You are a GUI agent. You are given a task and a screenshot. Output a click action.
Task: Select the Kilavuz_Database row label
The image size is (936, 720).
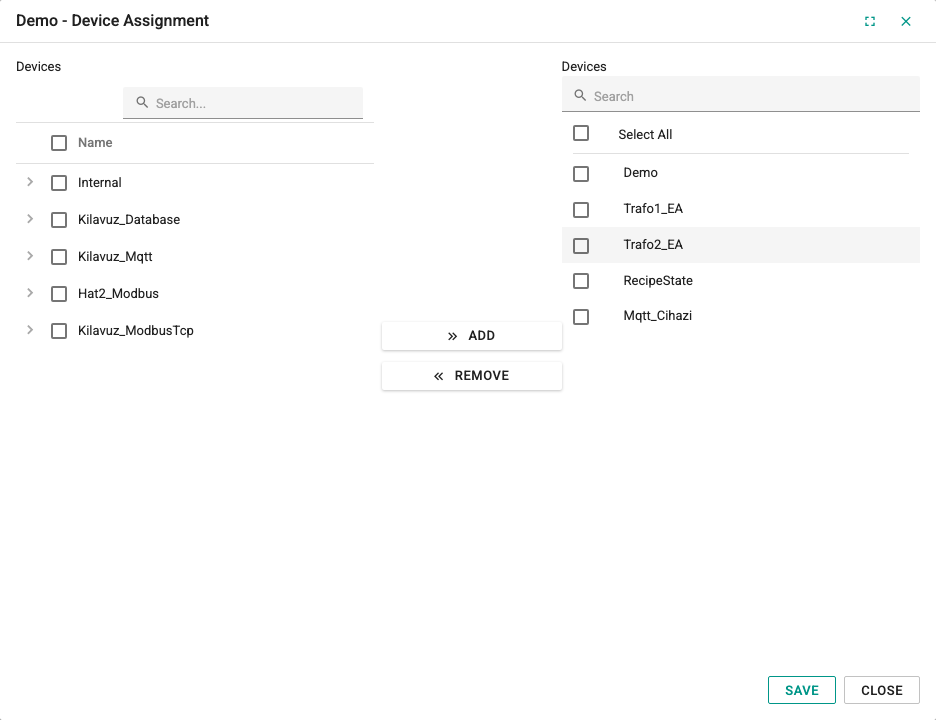(129, 220)
